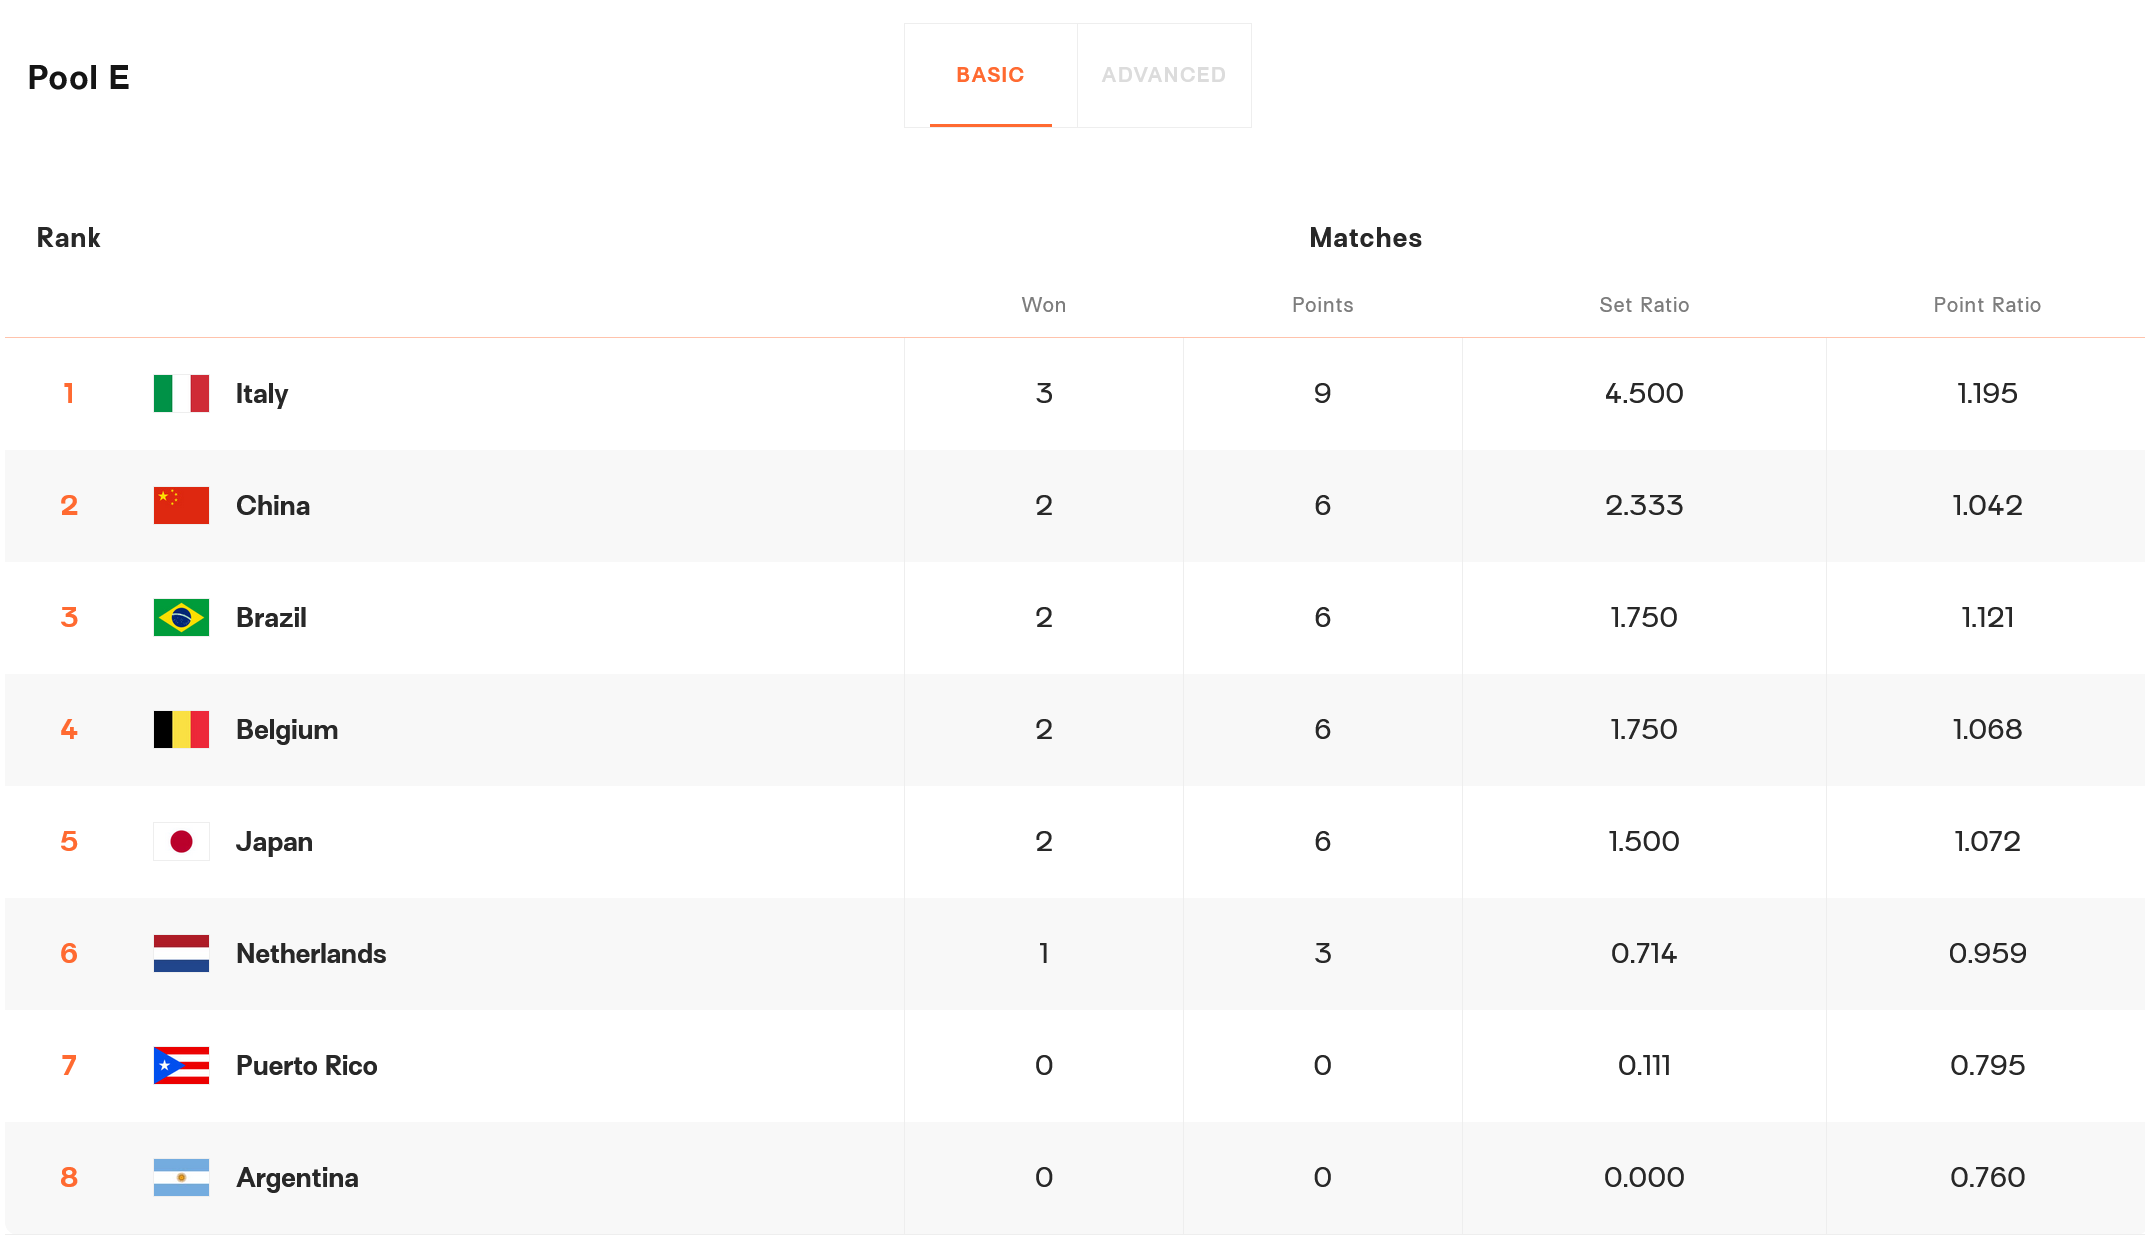This screenshot has height=1241, width=2145.
Task: Select the Basic tab
Action: 990,75
